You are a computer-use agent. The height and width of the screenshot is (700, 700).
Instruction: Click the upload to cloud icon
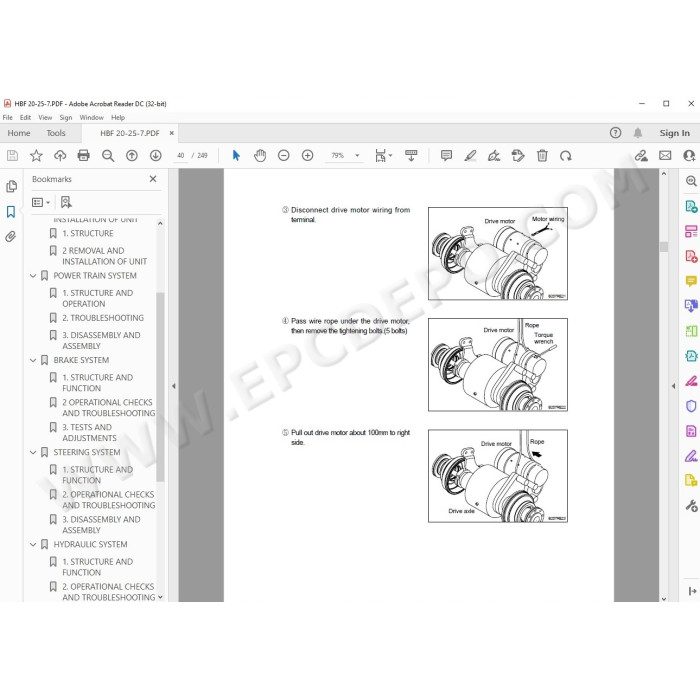point(60,155)
